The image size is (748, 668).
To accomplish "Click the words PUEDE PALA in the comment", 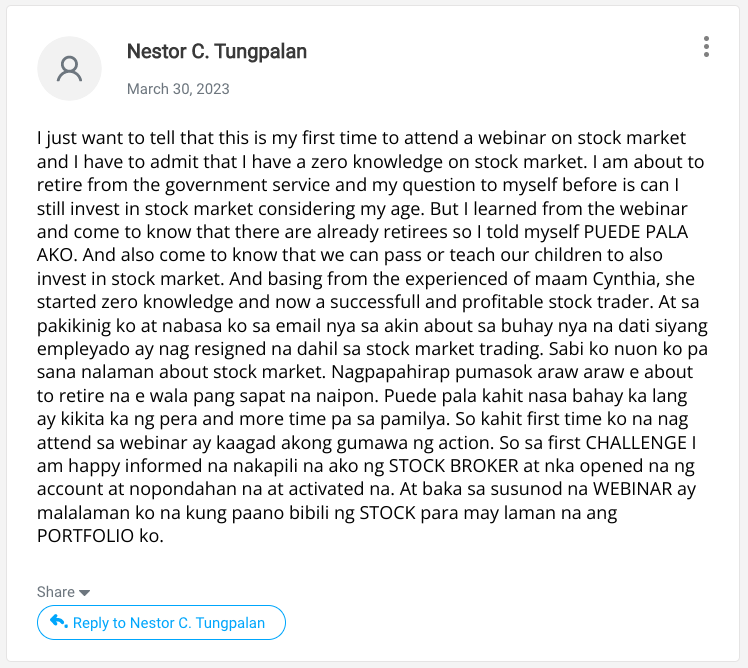I will (x=636, y=232).
